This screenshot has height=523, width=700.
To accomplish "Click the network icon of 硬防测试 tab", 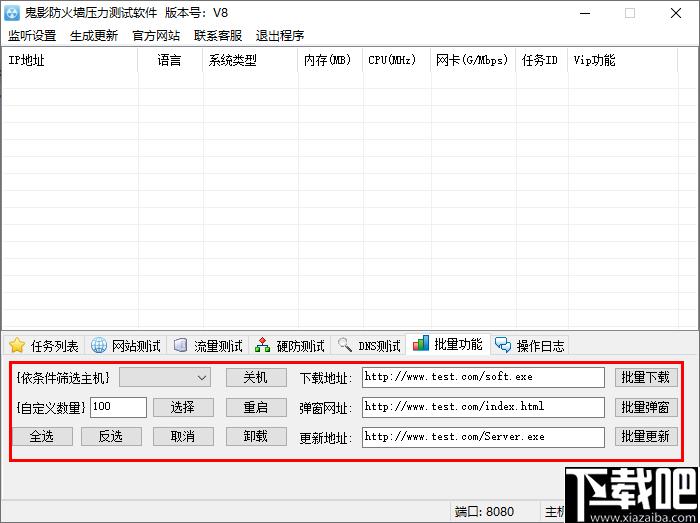I will click(262, 345).
